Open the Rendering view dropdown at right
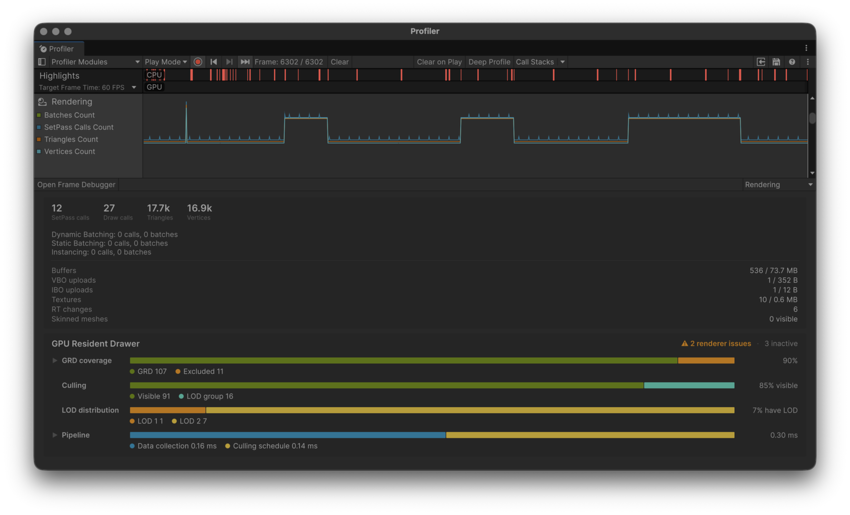Screen dimensions: 850x515 pyautogui.click(x=778, y=185)
